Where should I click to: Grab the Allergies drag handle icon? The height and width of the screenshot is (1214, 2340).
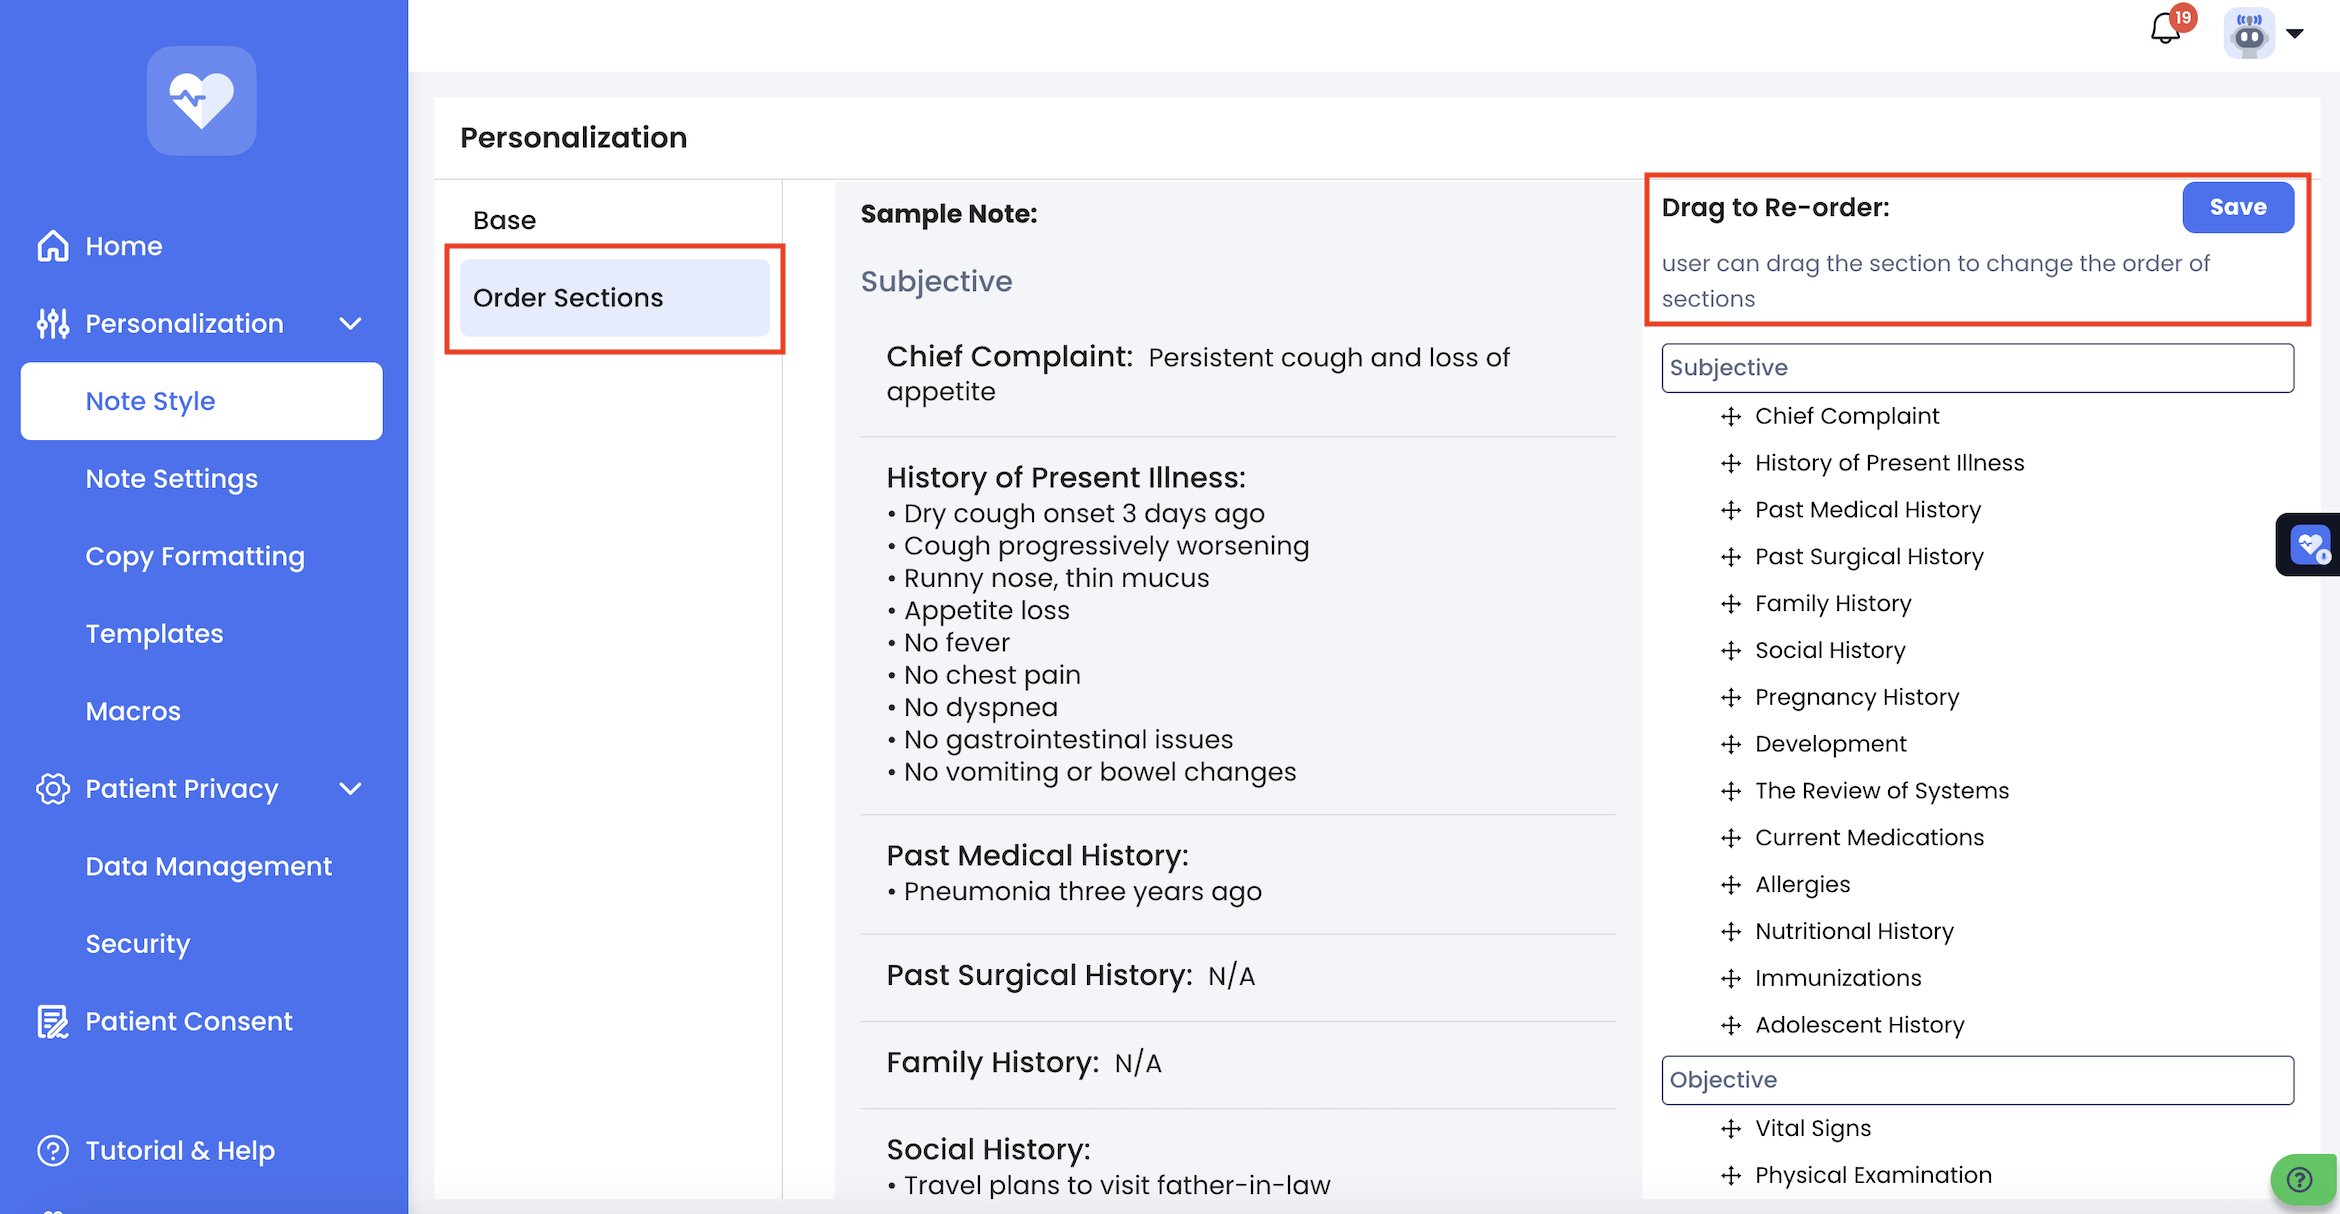tap(1731, 885)
